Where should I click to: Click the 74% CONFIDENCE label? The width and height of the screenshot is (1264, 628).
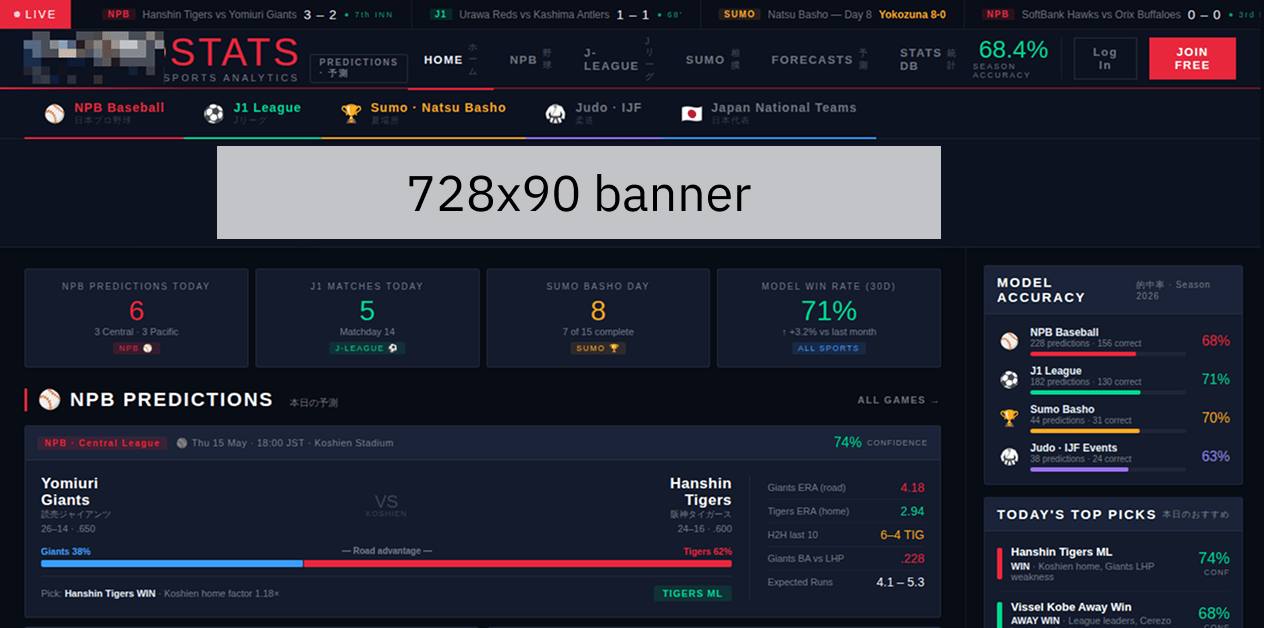880,443
